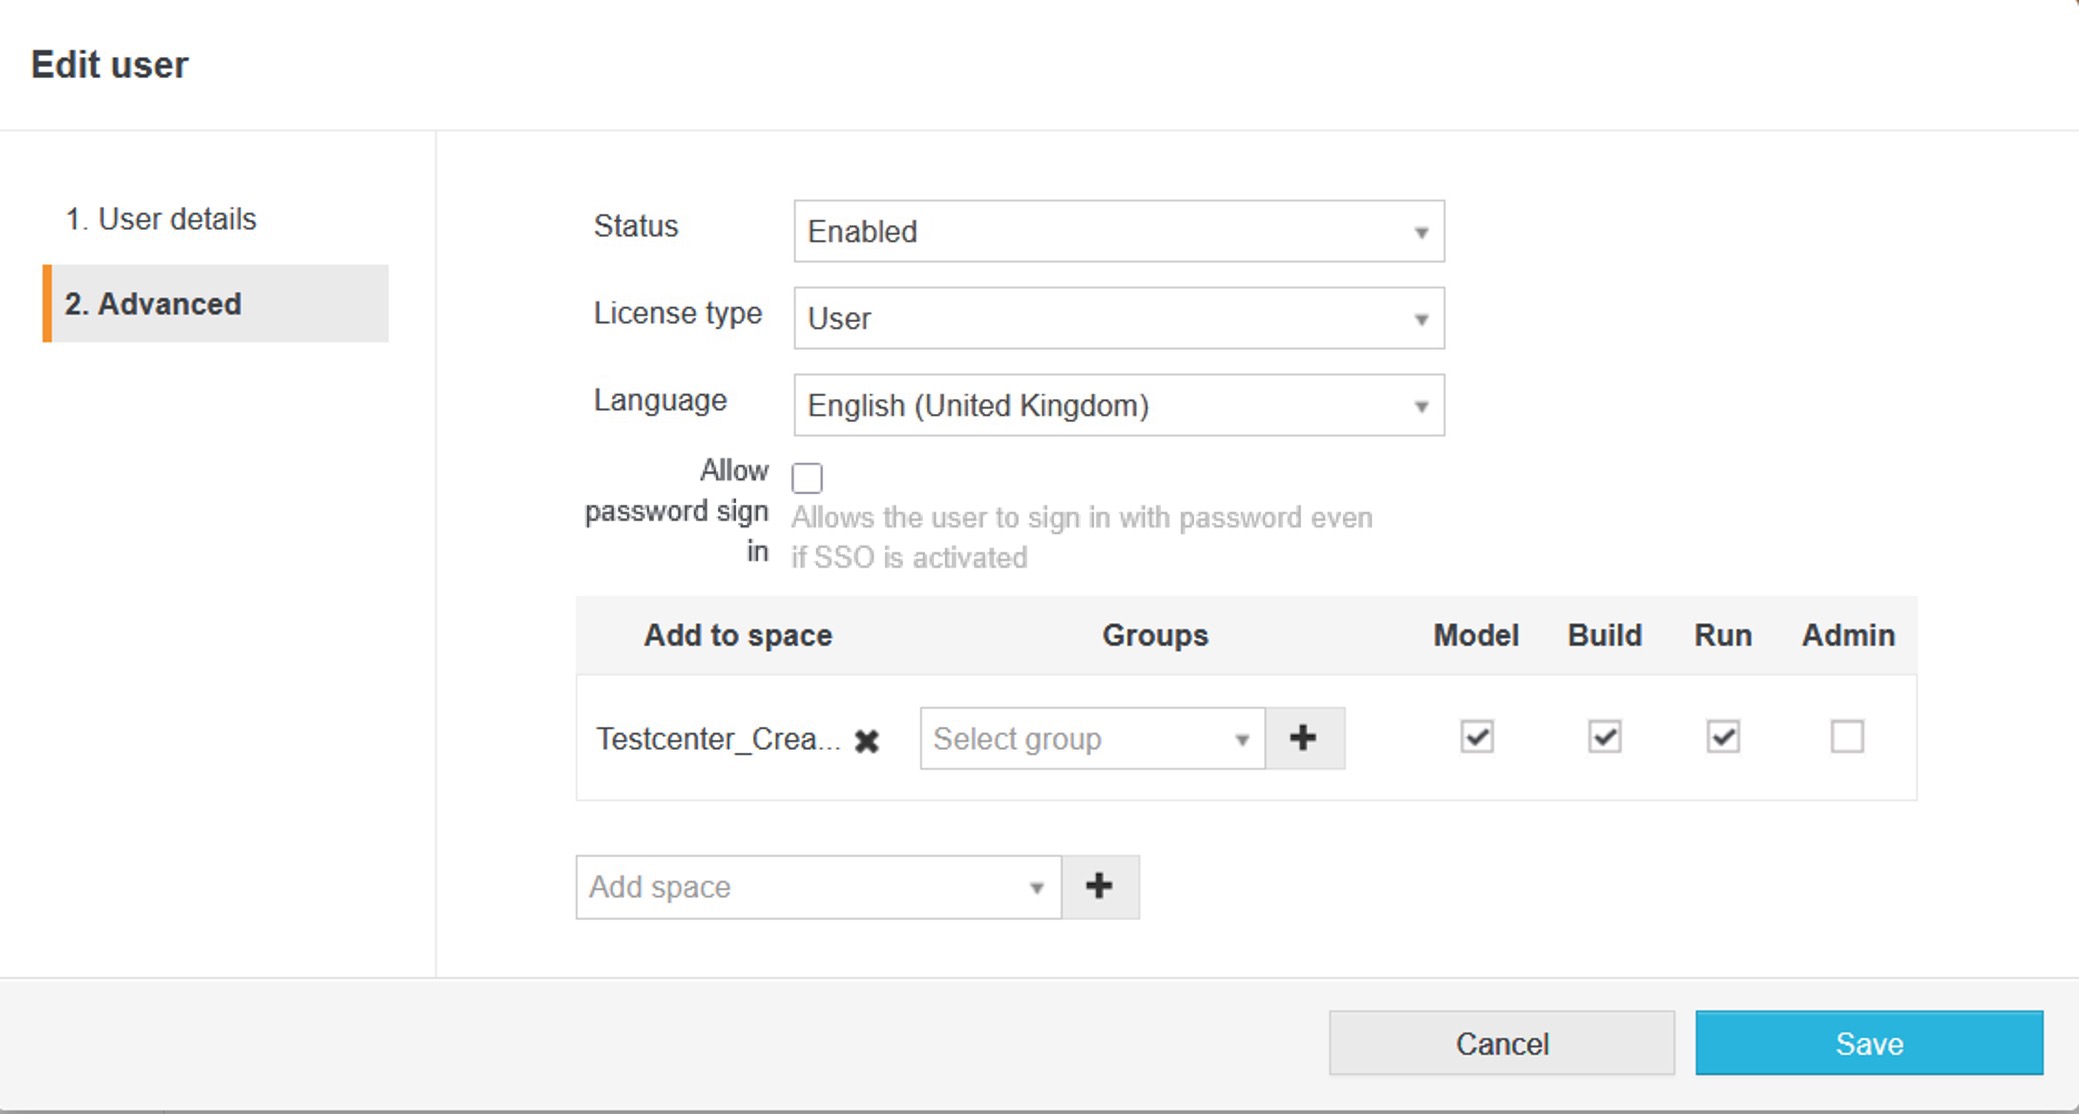The width and height of the screenshot is (2079, 1114).
Task: Click plus icon next to Select group
Action: [x=1303, y=738]
